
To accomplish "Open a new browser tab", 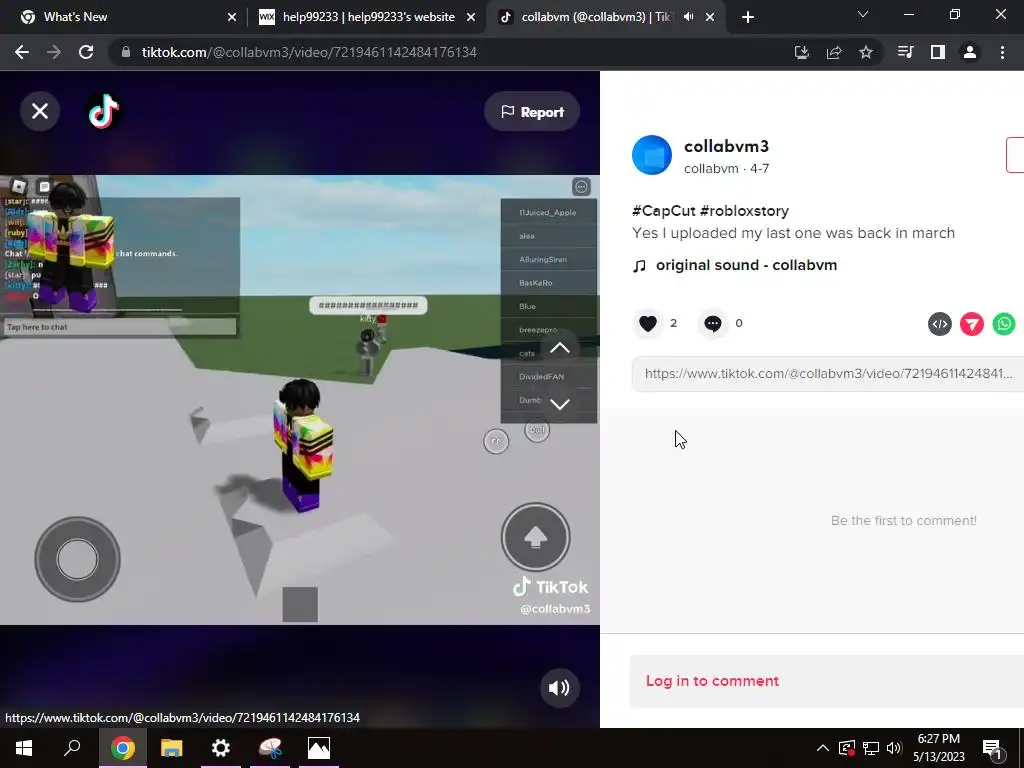I will pyautogui.click(x=748, y=18).
